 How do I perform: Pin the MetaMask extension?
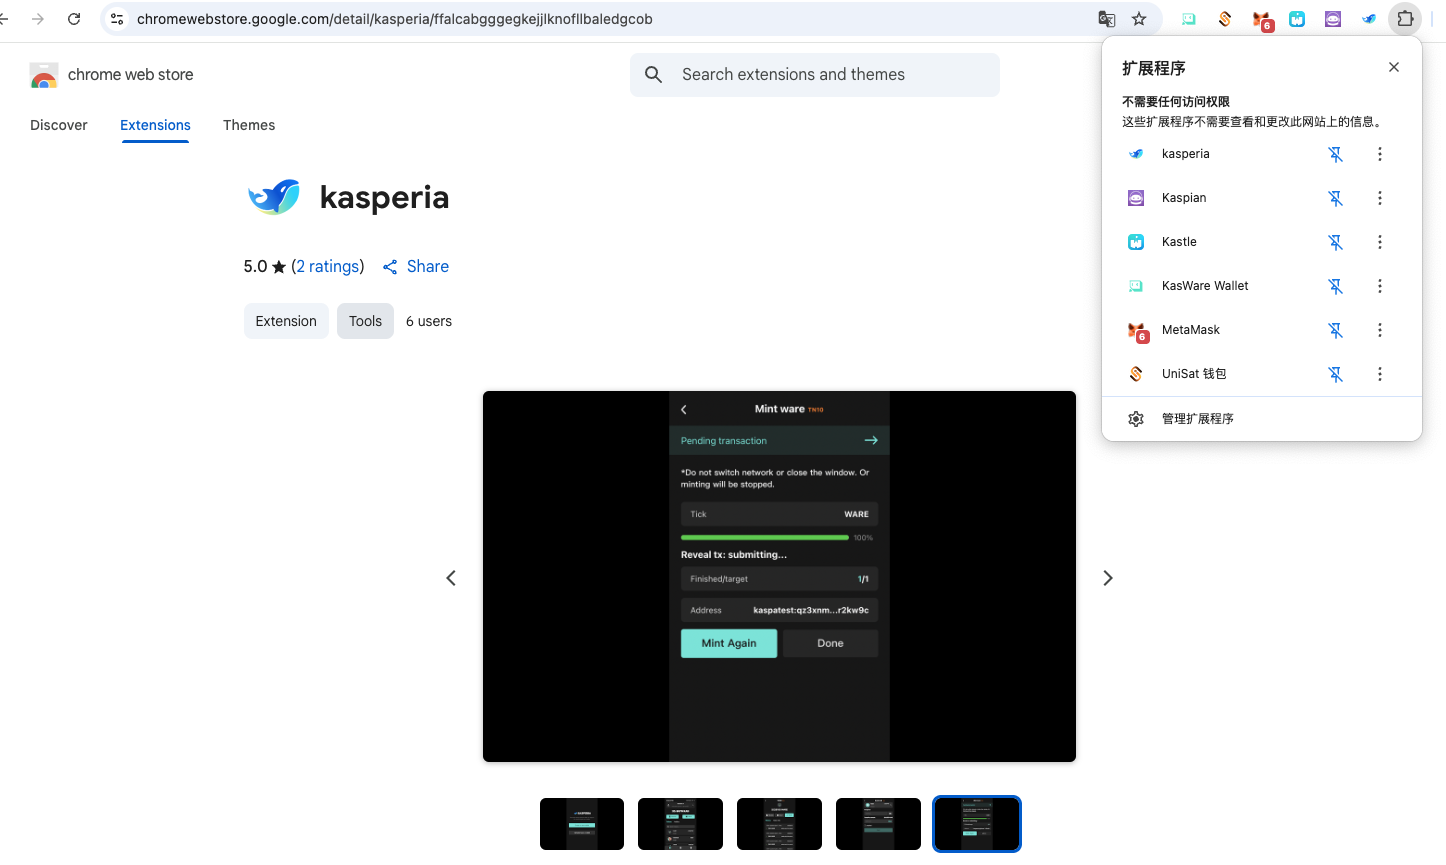click(x=1335, y=330)
